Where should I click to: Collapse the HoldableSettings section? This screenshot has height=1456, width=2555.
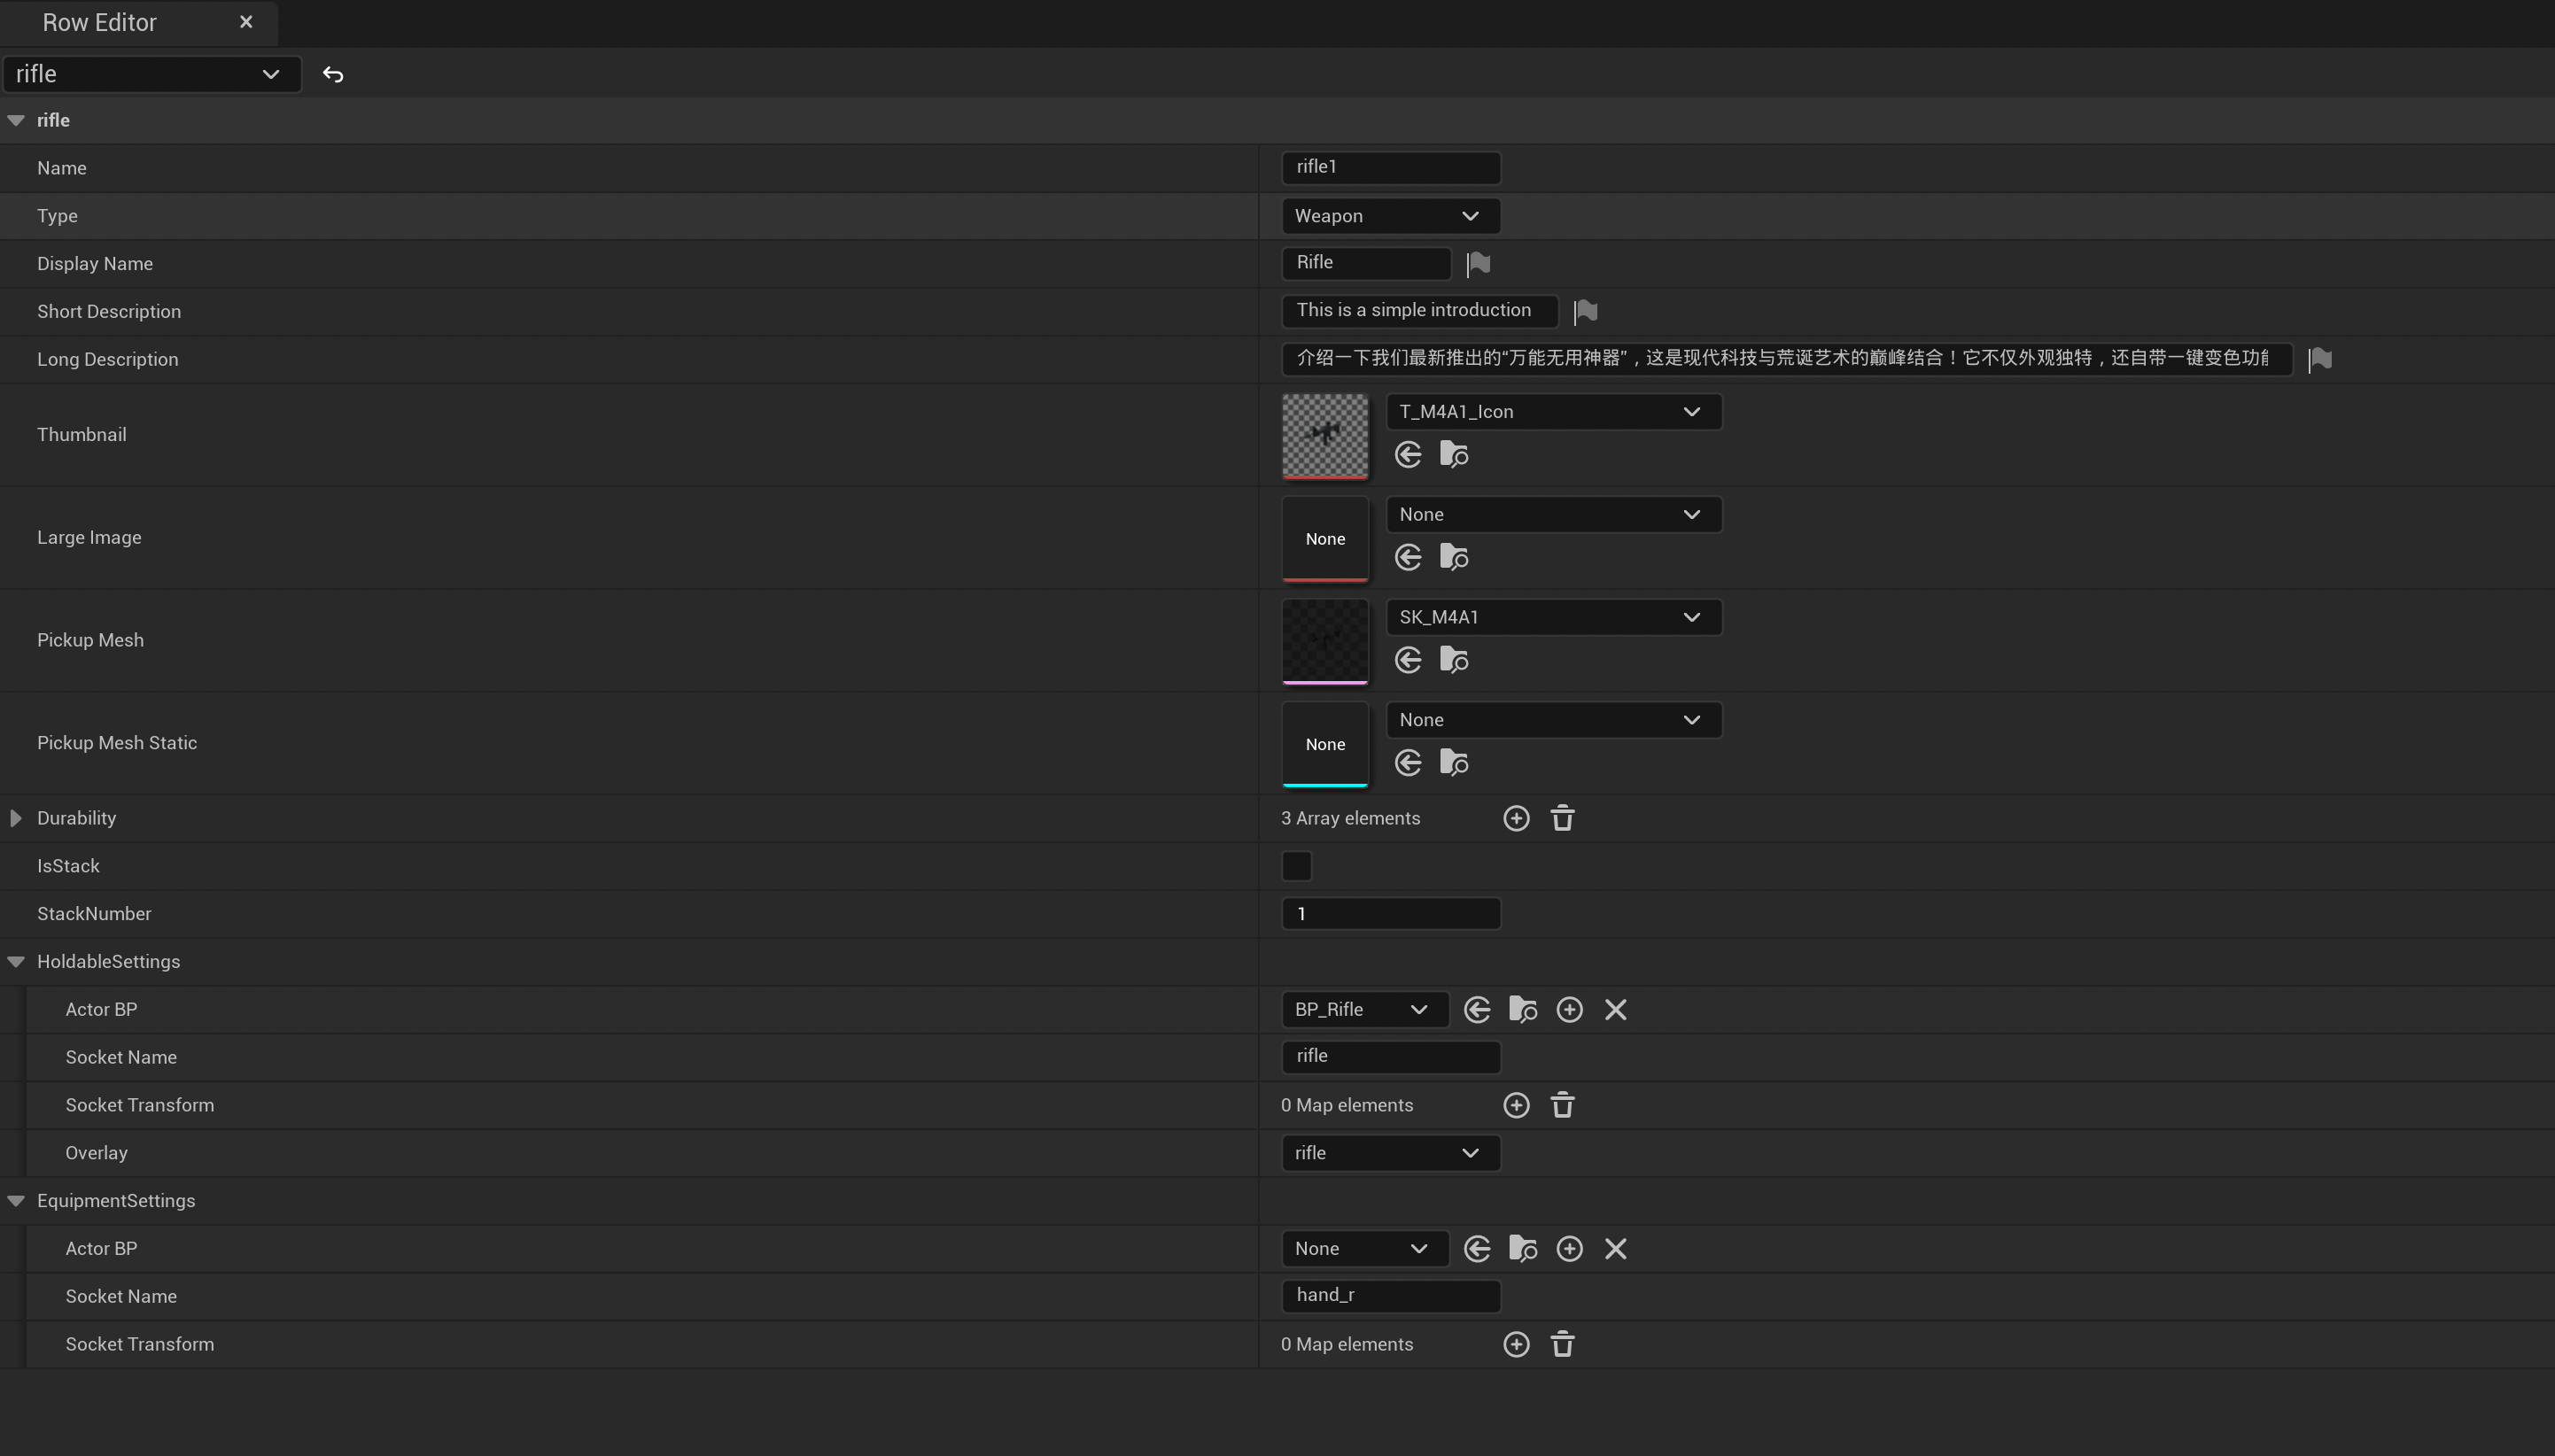(16, 962)
